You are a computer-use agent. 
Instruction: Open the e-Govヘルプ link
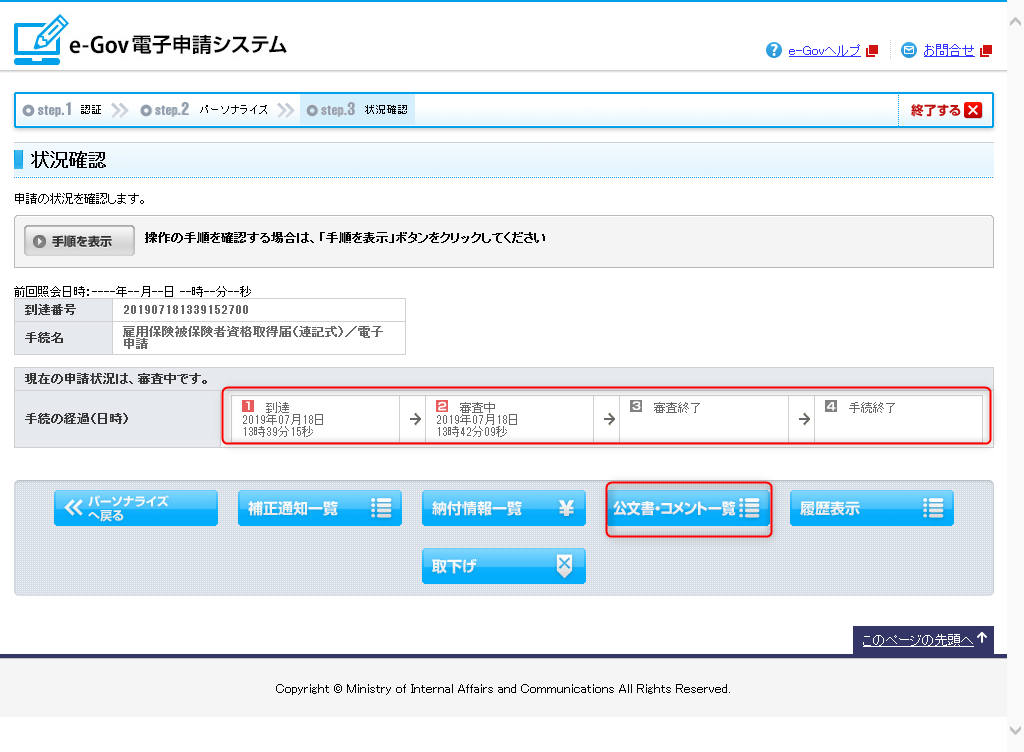(x=824, y=50)
